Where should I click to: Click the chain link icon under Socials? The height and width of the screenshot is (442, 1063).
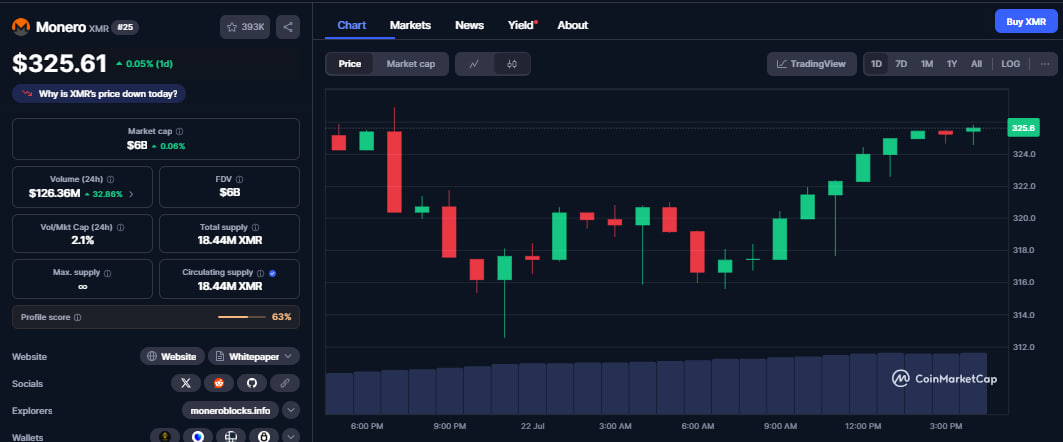pos(285,384)
